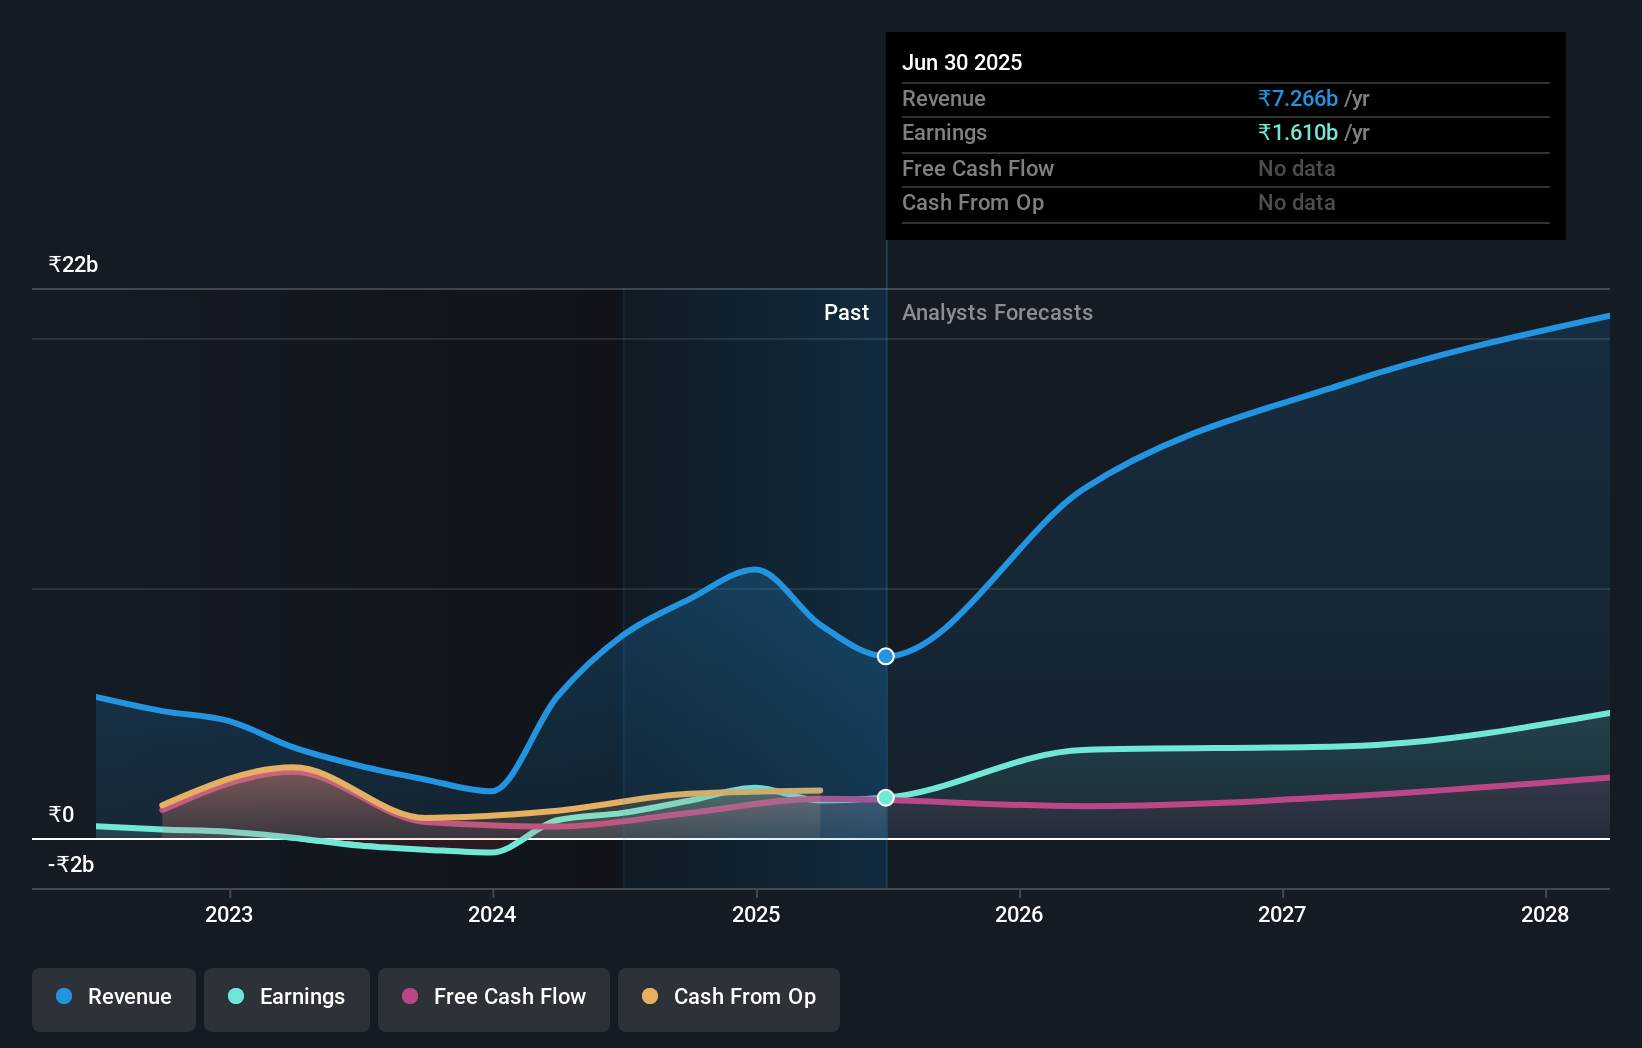This screenshot has height=1048, width=1642.
Task: Click the ₹1.610b /yr earnings value
Action: click(x=1313, y=132)
